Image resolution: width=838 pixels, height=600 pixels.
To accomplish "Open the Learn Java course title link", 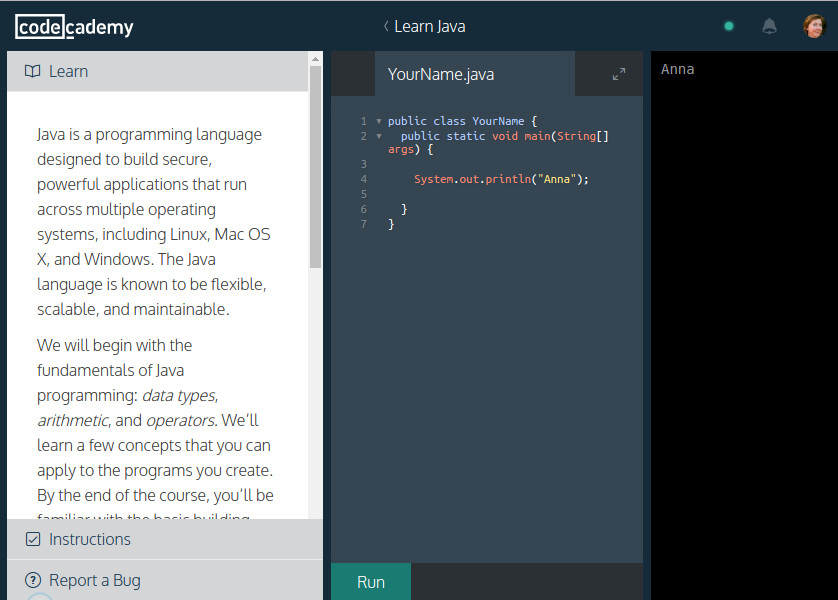I will point(430,26).
